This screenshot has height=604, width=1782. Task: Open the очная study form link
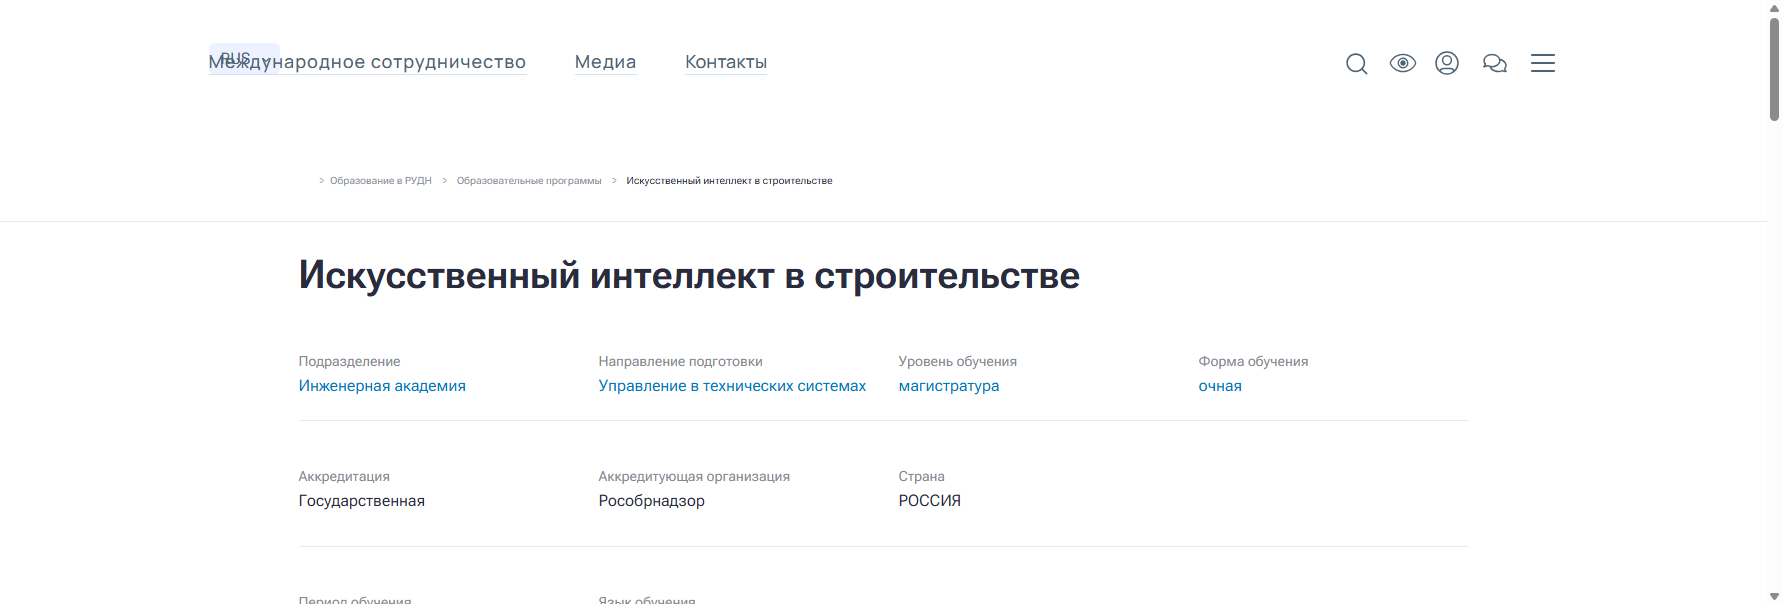click(x=1220, y=386)
